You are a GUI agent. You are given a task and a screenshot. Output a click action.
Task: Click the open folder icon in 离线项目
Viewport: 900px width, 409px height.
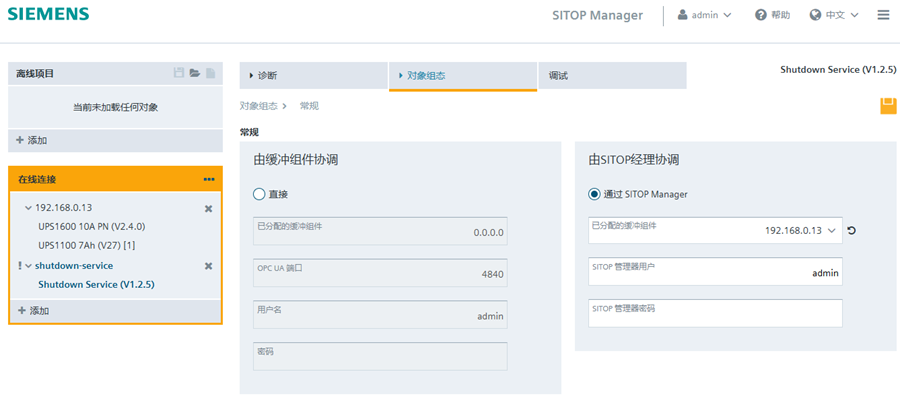195,73
